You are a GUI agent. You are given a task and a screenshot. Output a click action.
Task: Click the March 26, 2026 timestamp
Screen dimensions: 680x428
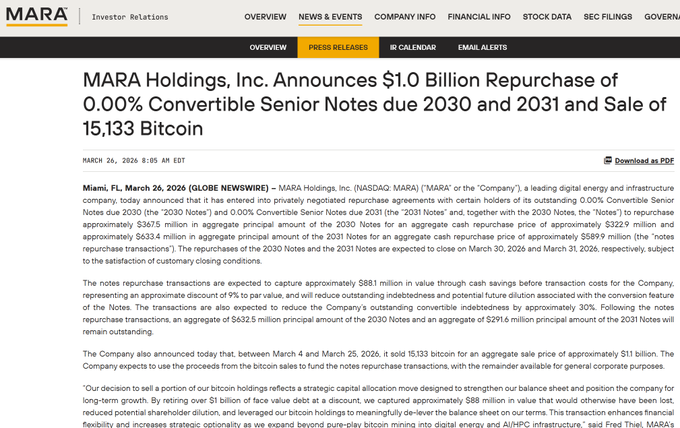[134, 160]
